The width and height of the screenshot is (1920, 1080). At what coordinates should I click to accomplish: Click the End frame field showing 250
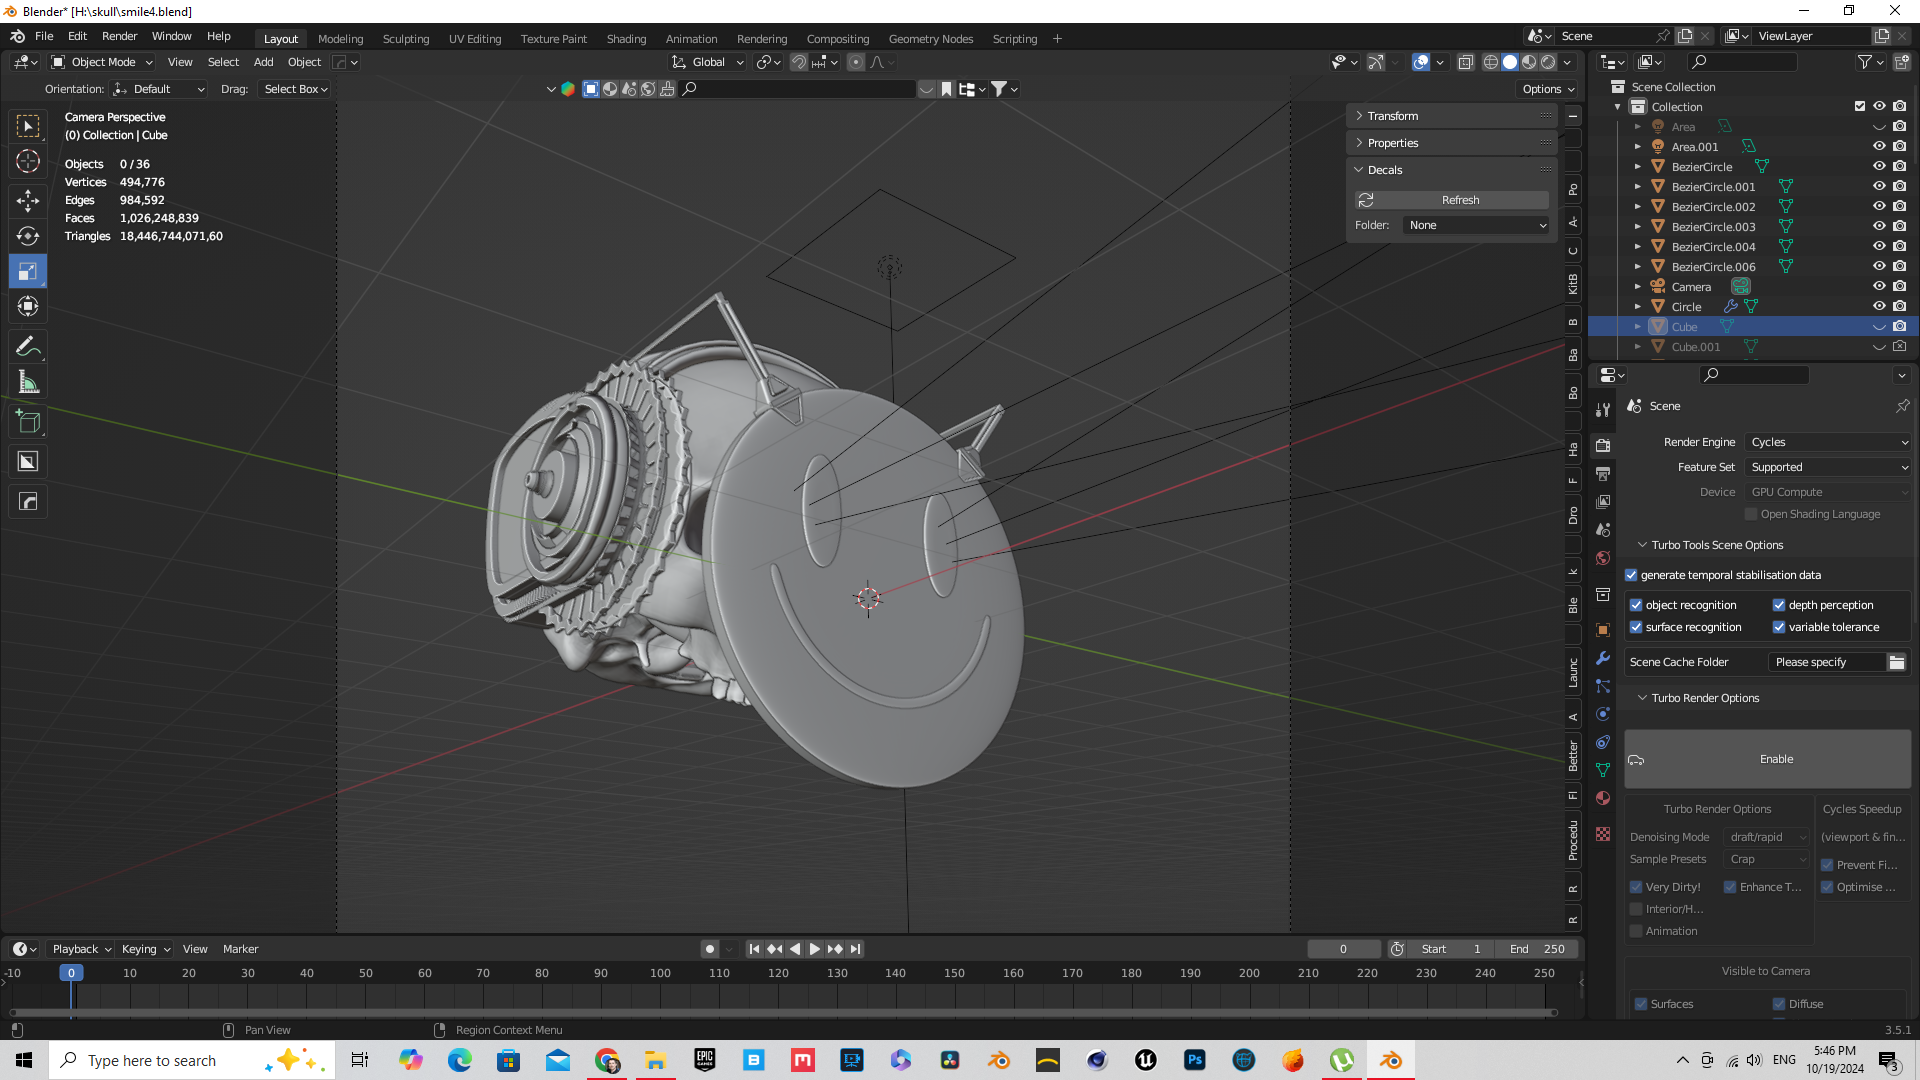[x=1538, y=949]
